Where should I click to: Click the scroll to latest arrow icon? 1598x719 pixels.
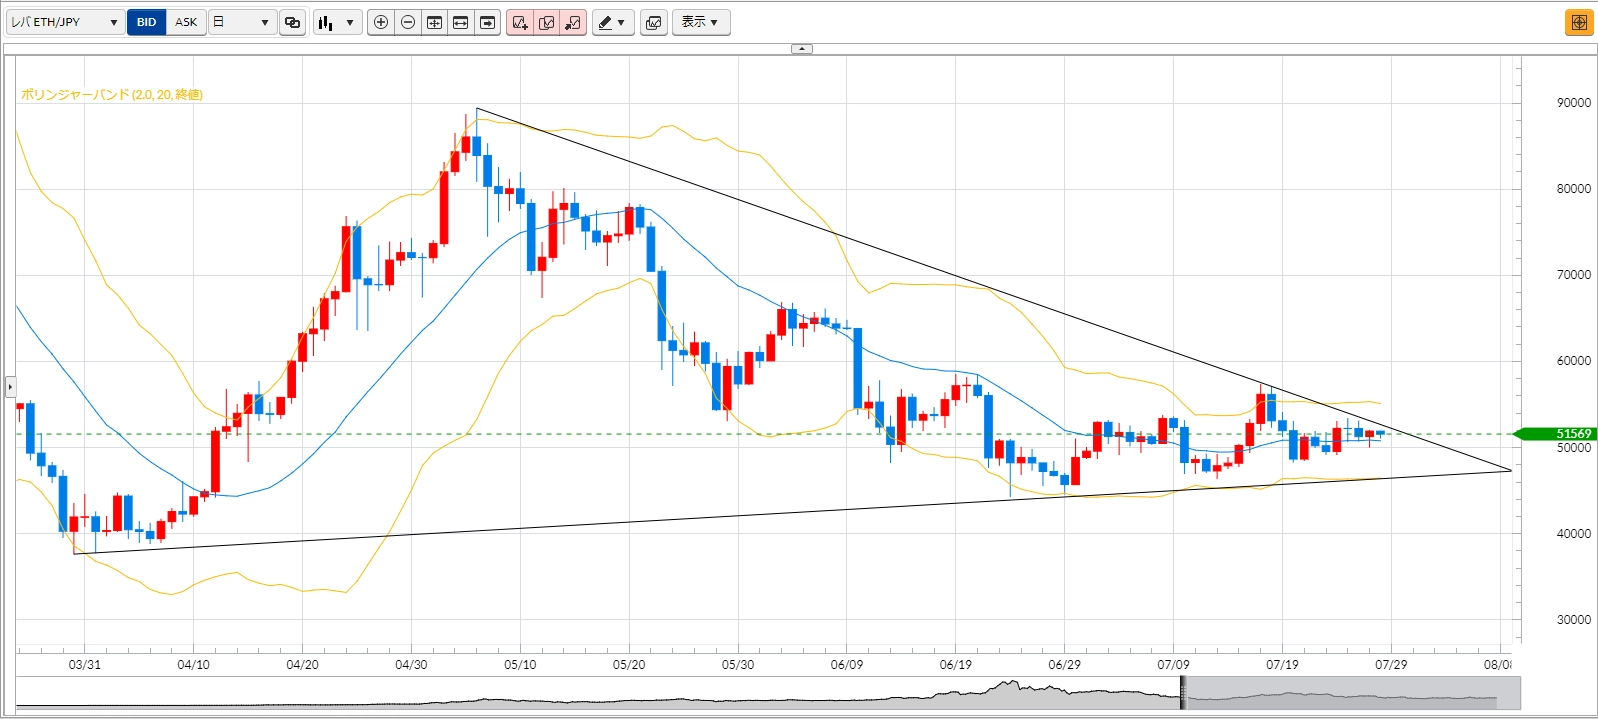tap(487, 22)
